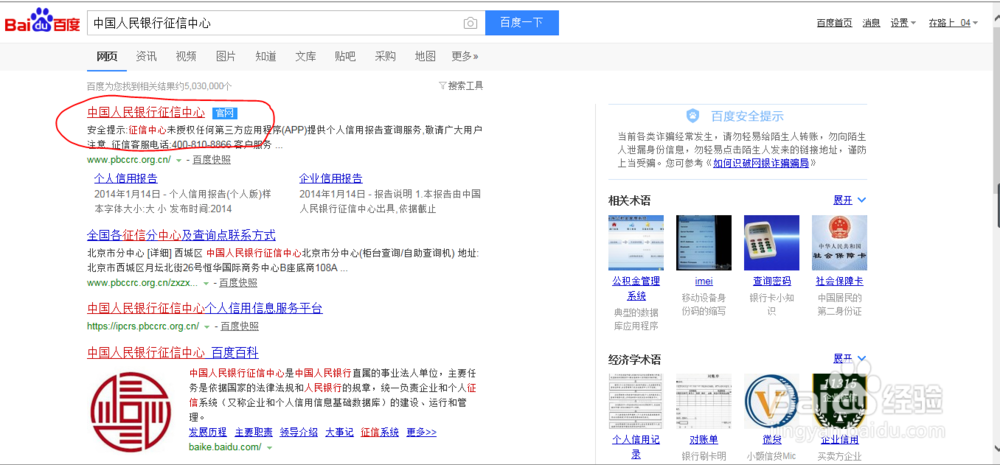This screenshot has width=1000, height=465.
Task: Open 个人信用信息服务平台 result link
Action: point(205,308)
